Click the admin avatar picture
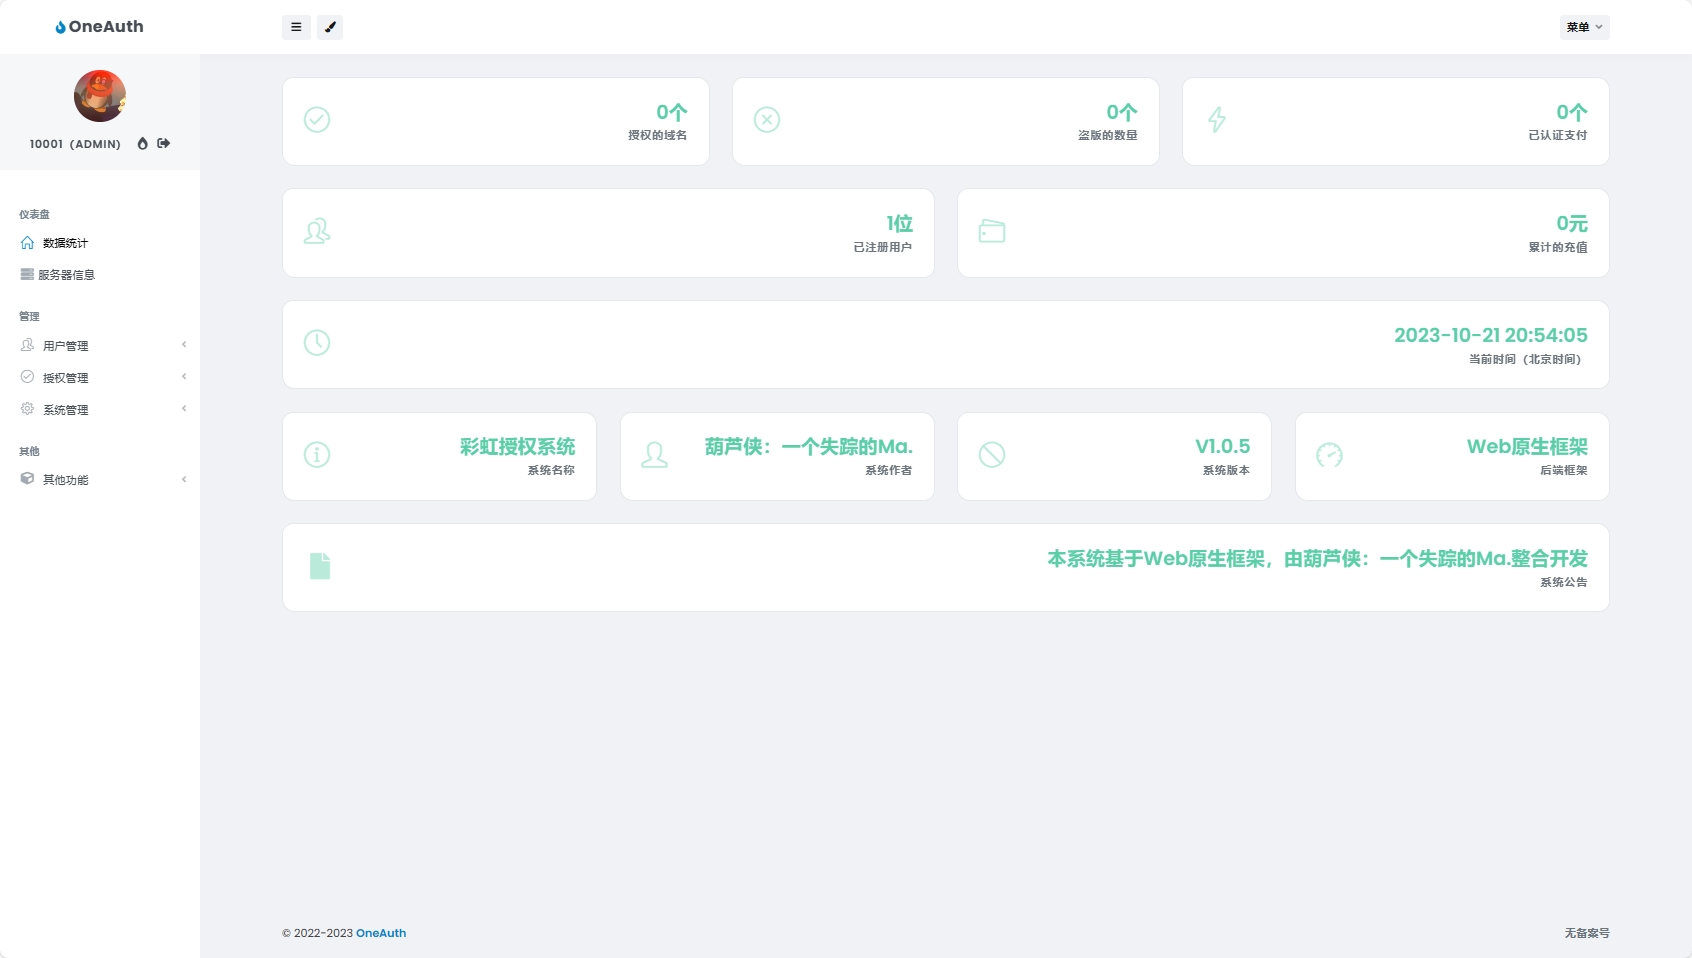1692x958 pixels. click(x=100, y=96)
